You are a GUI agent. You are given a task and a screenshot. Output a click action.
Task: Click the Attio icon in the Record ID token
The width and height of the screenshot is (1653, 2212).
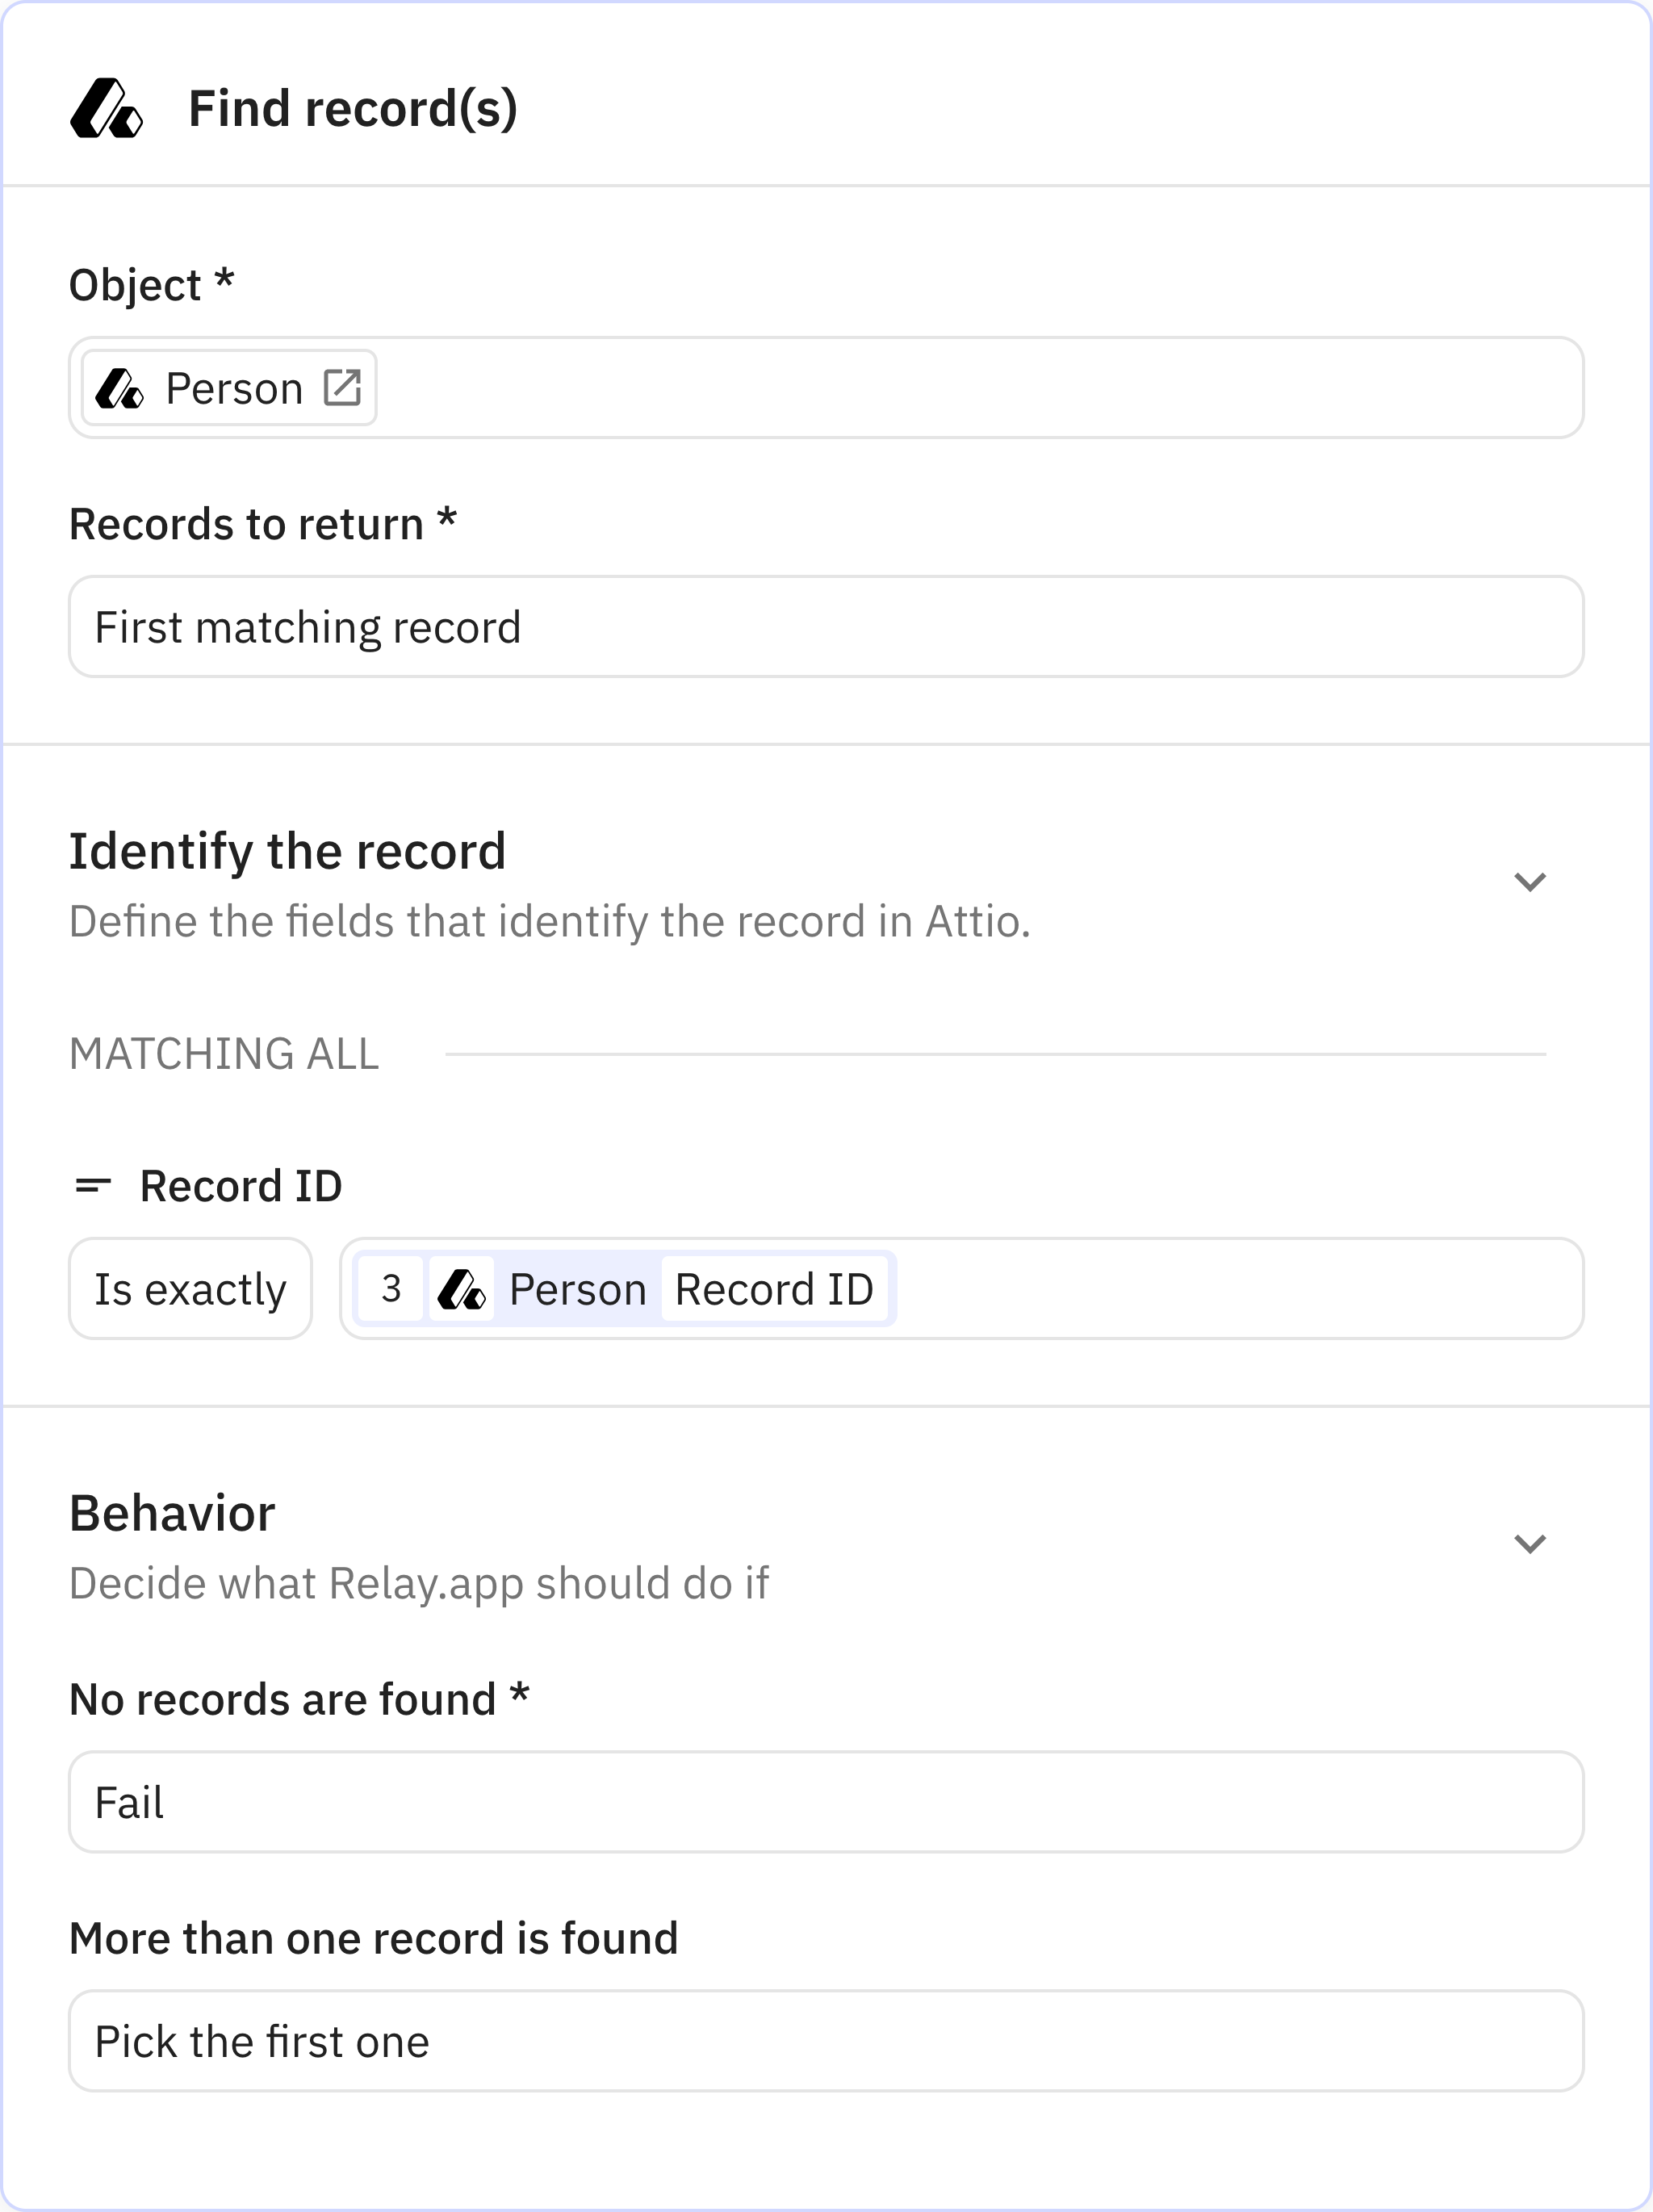tap(462, 1289)
